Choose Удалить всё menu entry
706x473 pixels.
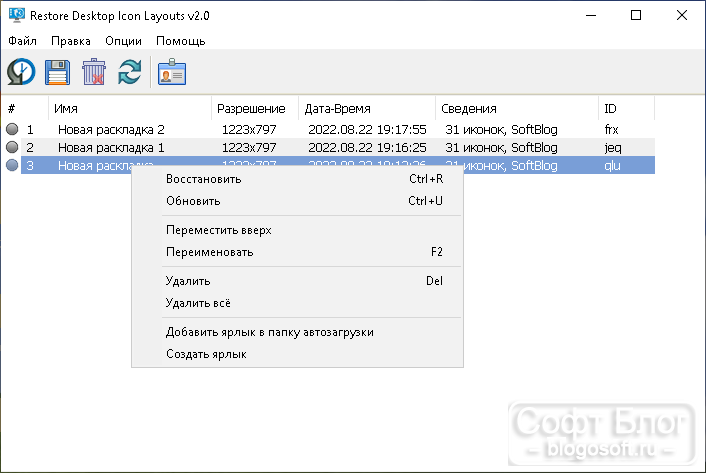tap(297, 303)
